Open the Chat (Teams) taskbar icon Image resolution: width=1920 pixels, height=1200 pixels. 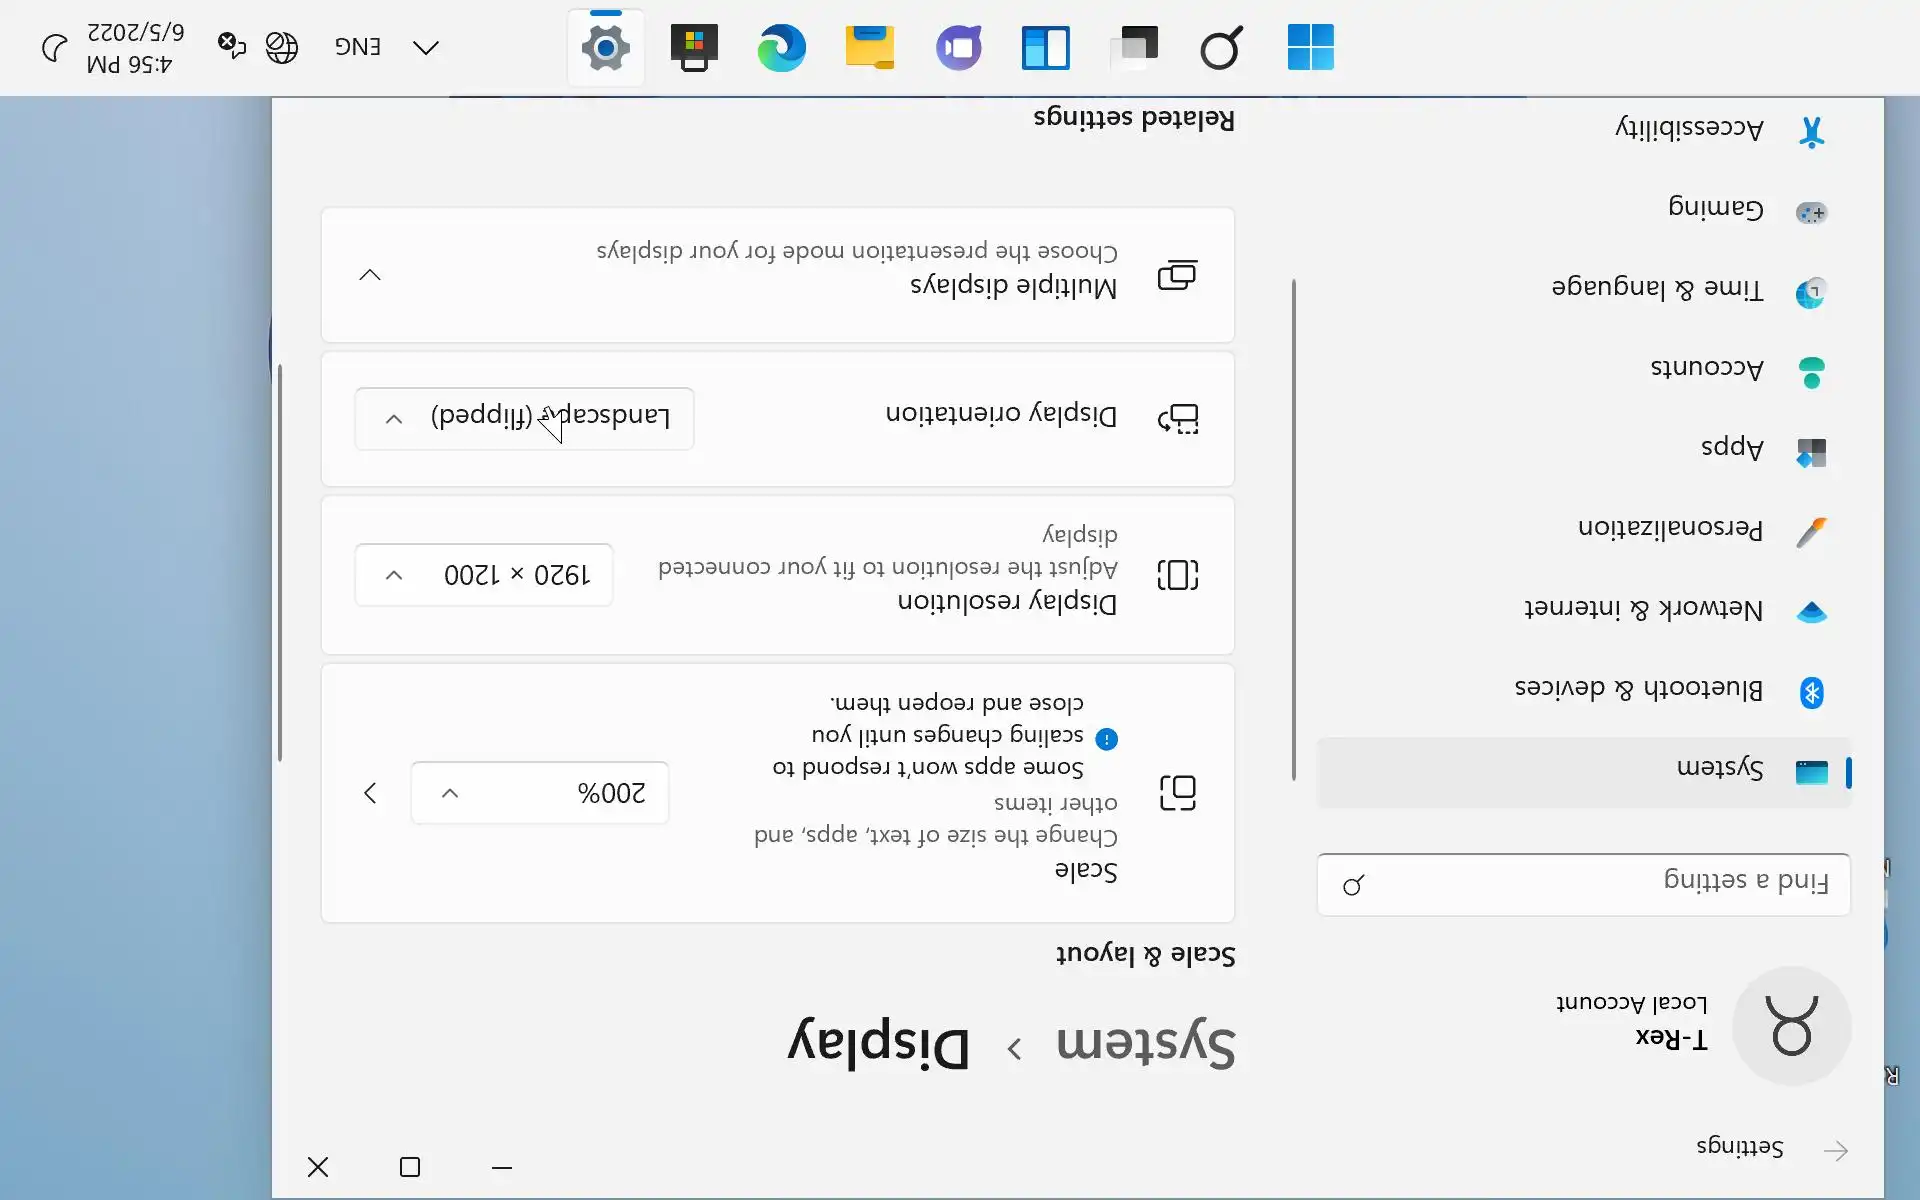point(958,47)
